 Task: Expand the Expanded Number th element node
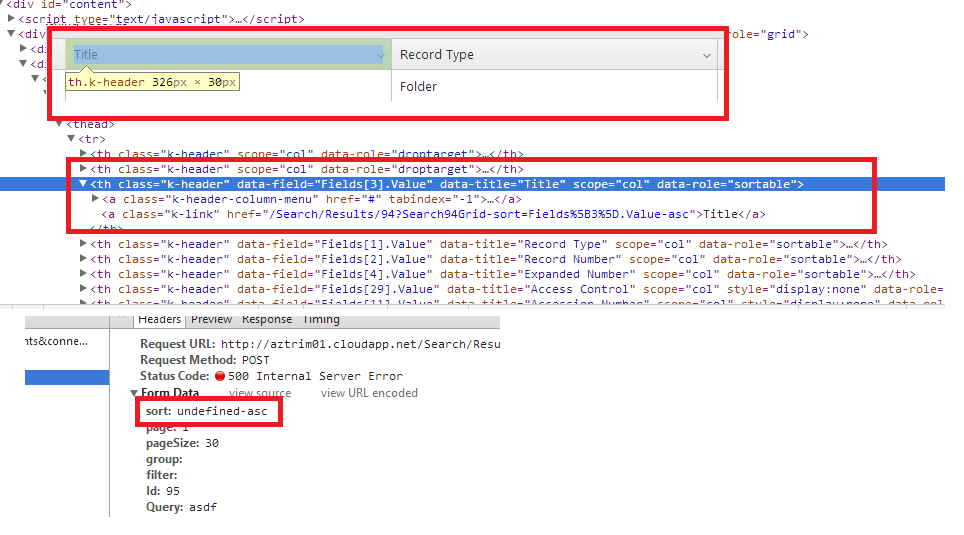coord(83,274)
